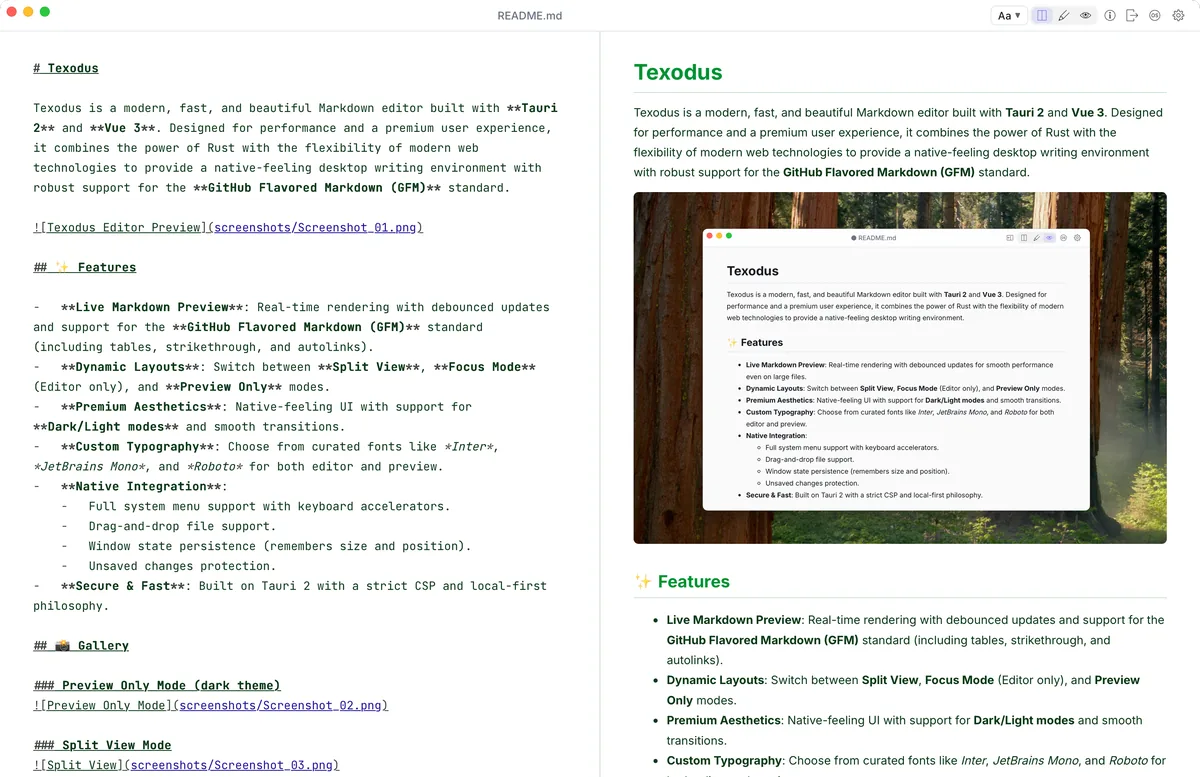Click the split pane divider between editor and preview
This screenshot has width=1200, height=777.
point(600,404)
